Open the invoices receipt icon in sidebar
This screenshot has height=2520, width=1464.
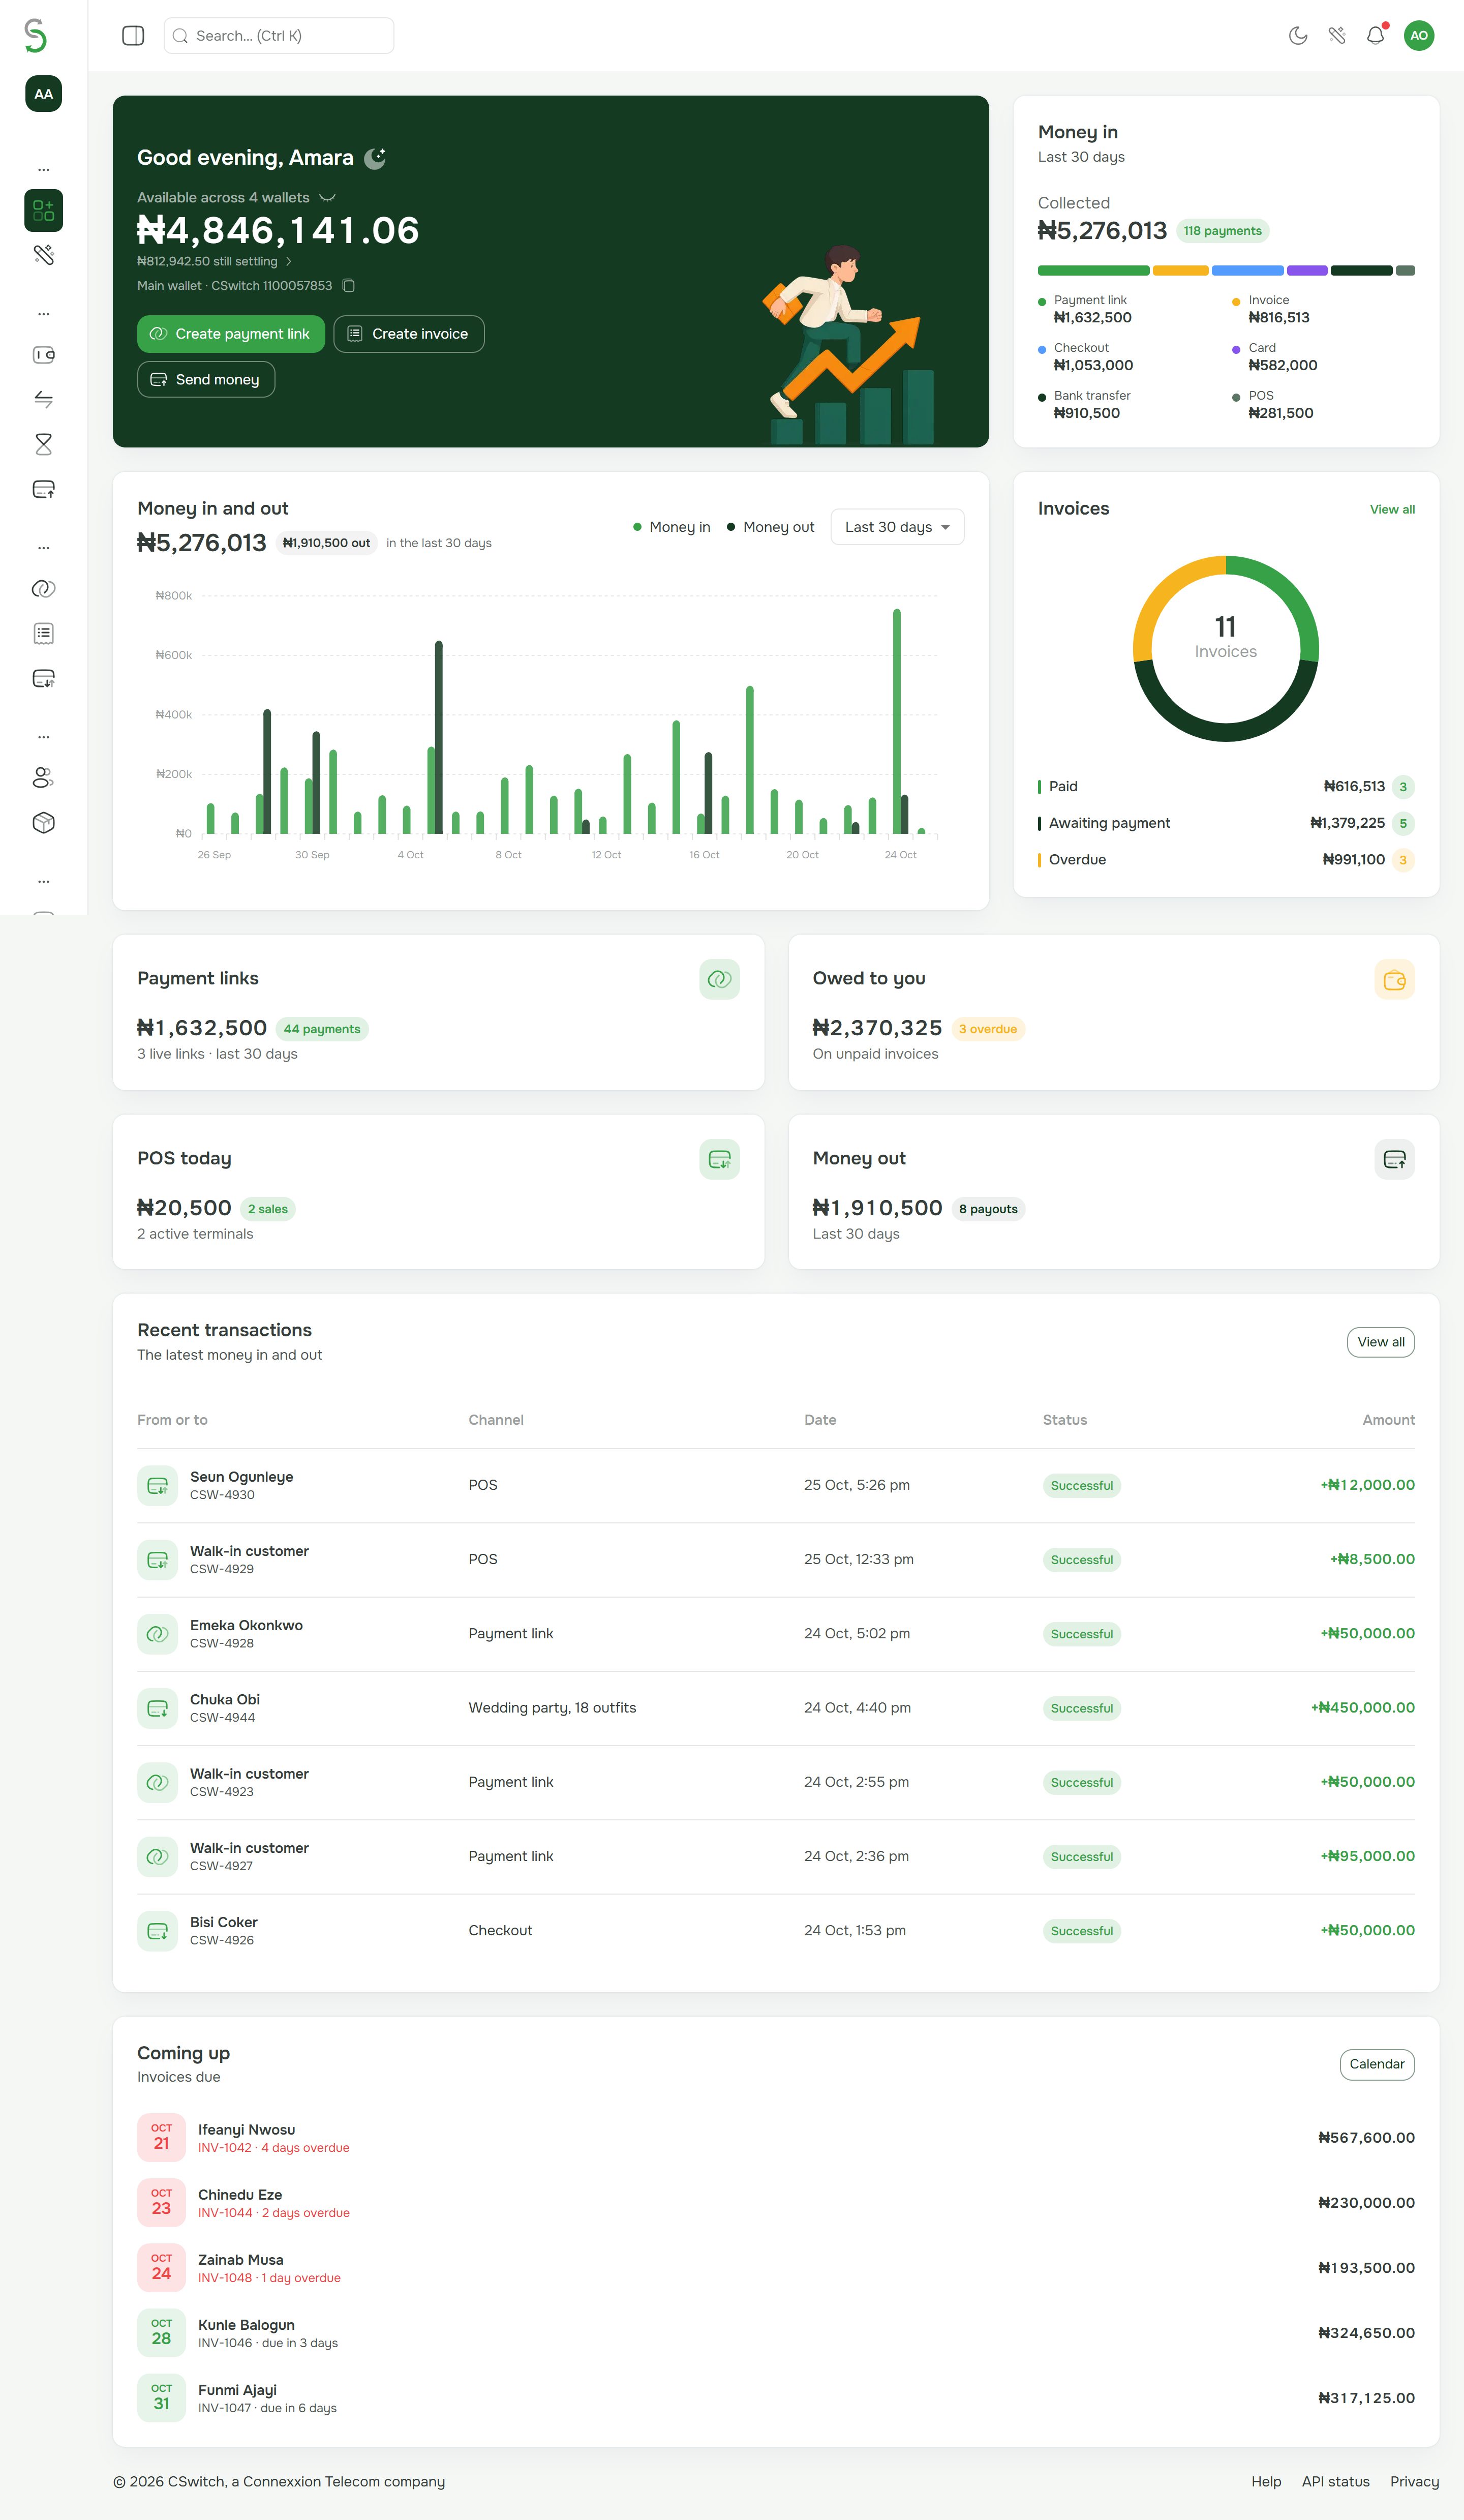(x=43, y=633)
